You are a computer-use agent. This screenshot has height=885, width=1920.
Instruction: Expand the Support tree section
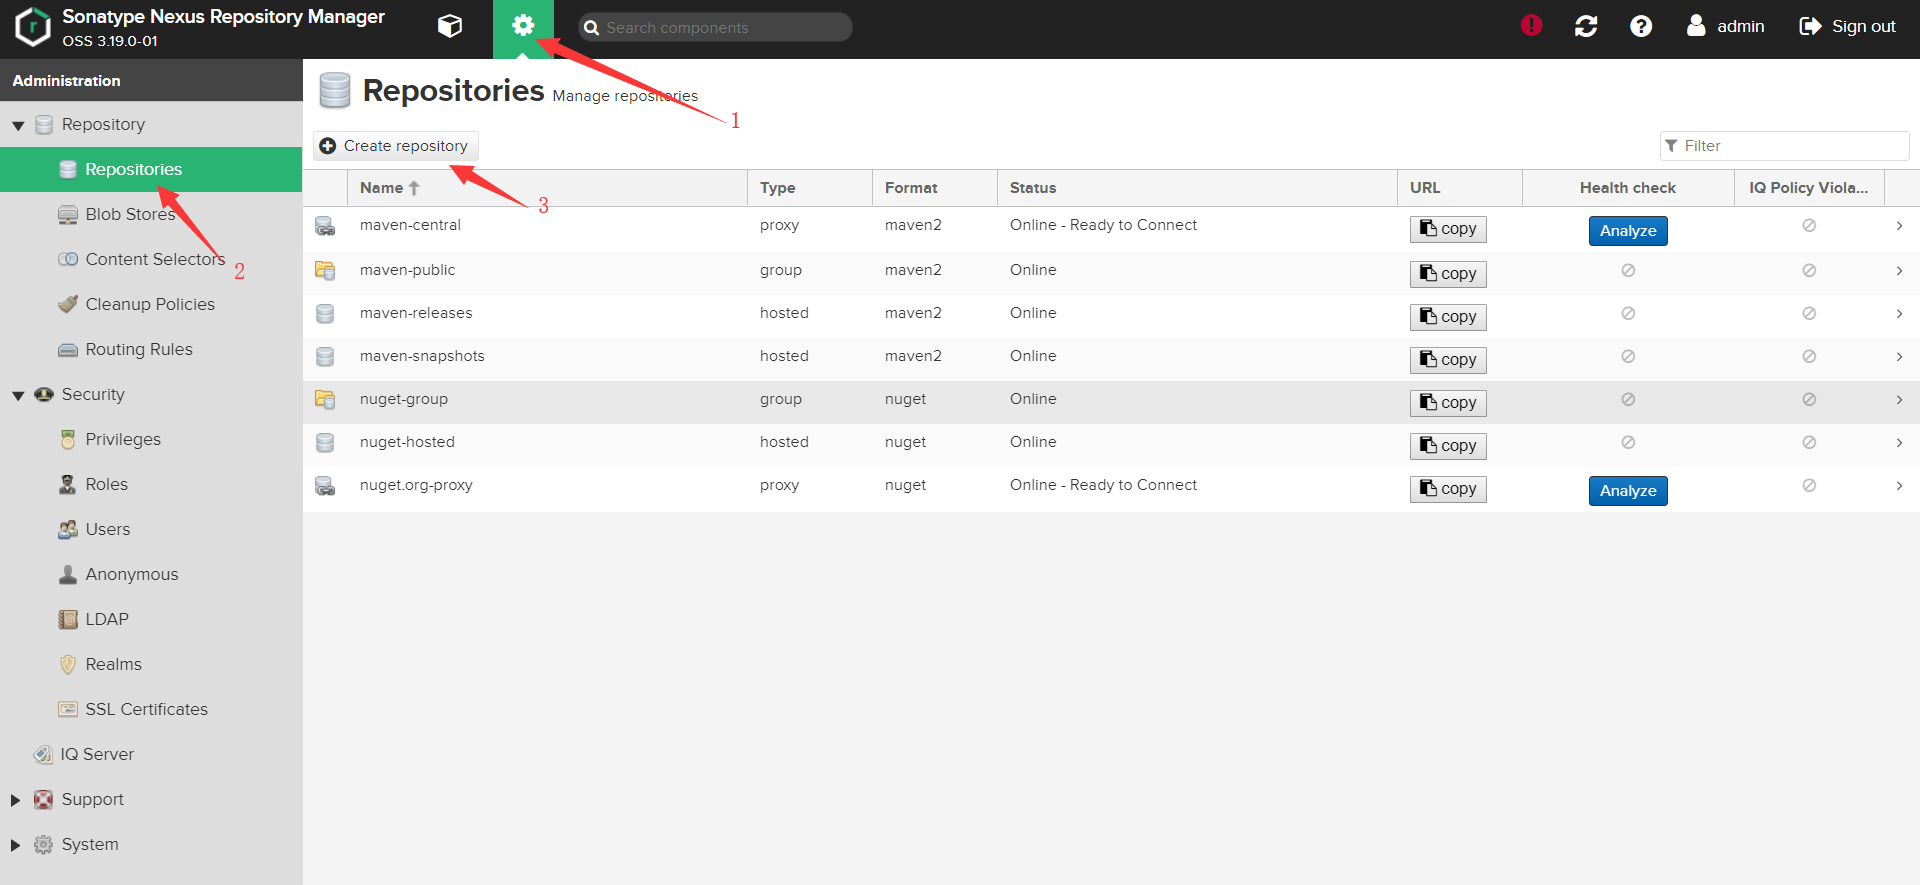pos(15,800)
